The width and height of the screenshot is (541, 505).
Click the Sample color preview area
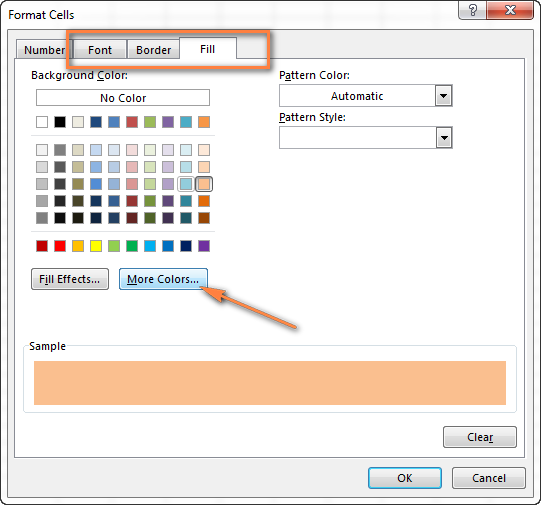tap(270, 383)
